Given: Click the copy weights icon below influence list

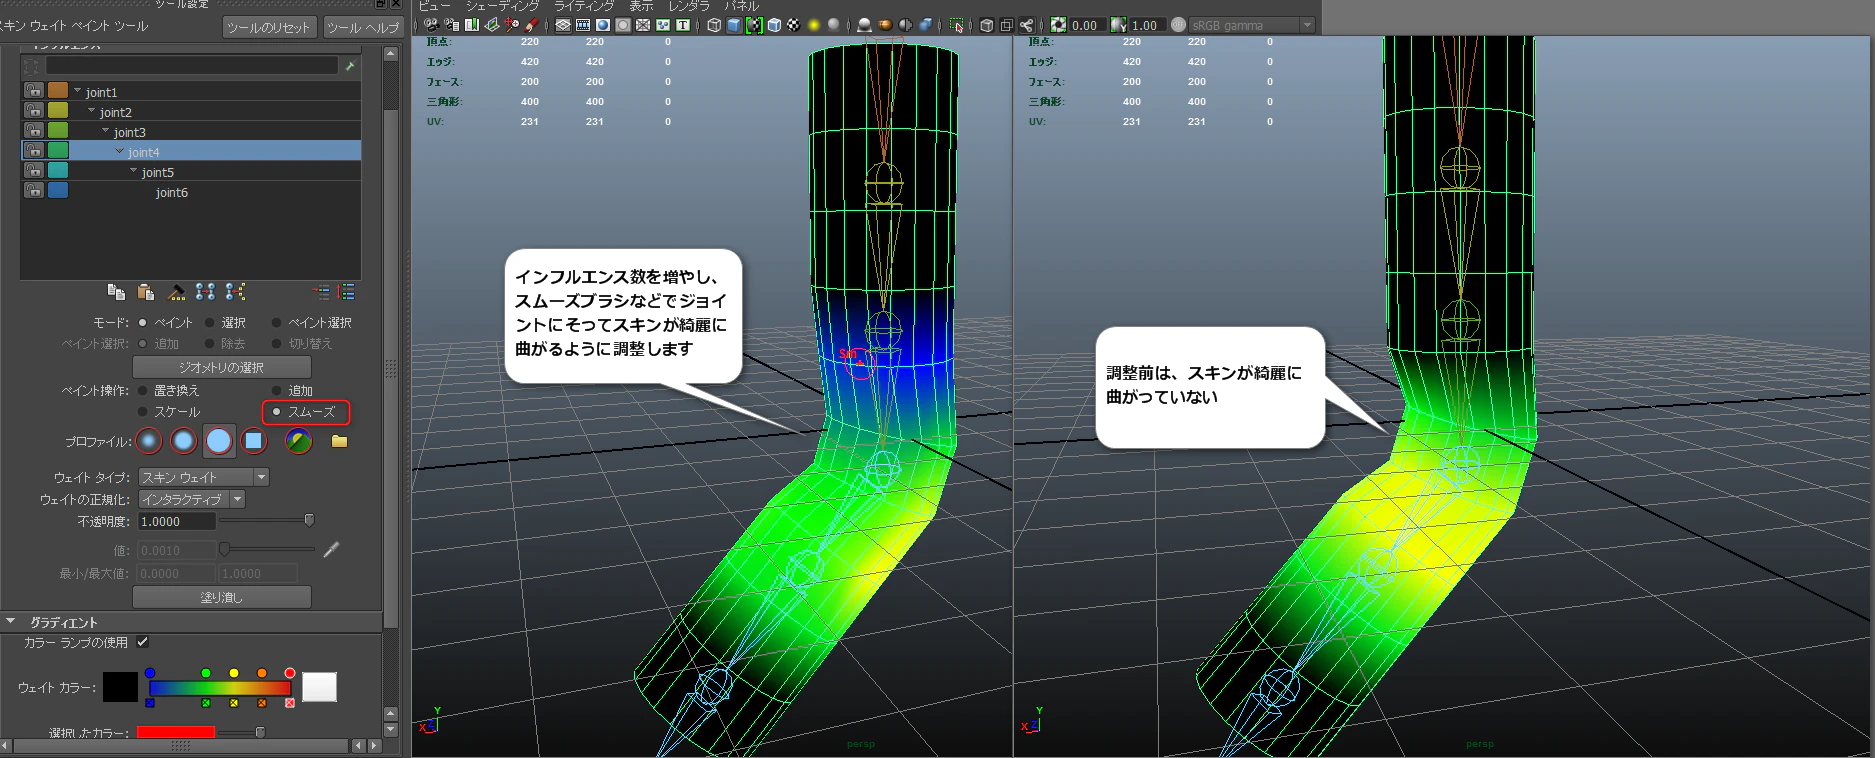Looking at the screenshot, I should [x=116, y=292].
